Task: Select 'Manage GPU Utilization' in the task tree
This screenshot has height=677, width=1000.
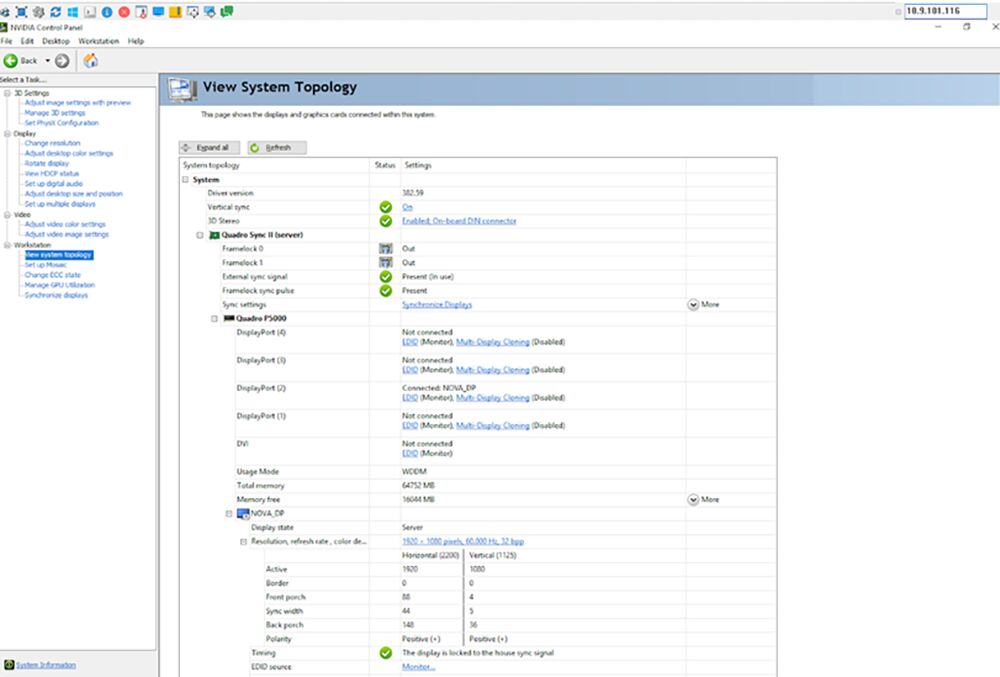Action: 59,285
